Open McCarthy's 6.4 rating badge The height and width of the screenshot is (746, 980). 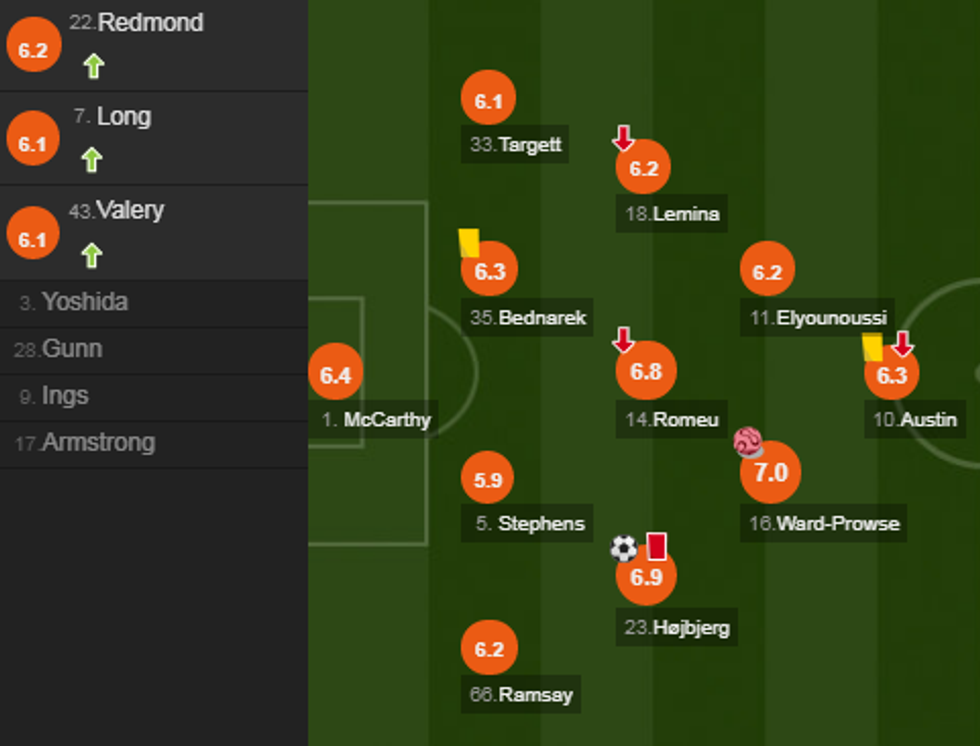pyautogui.click(x=335, y=376)
